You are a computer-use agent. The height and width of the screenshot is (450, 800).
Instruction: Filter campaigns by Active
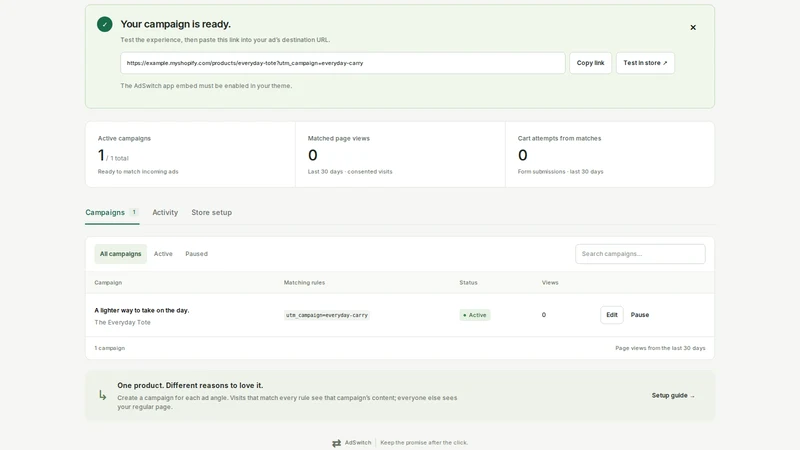coord(163,254)
